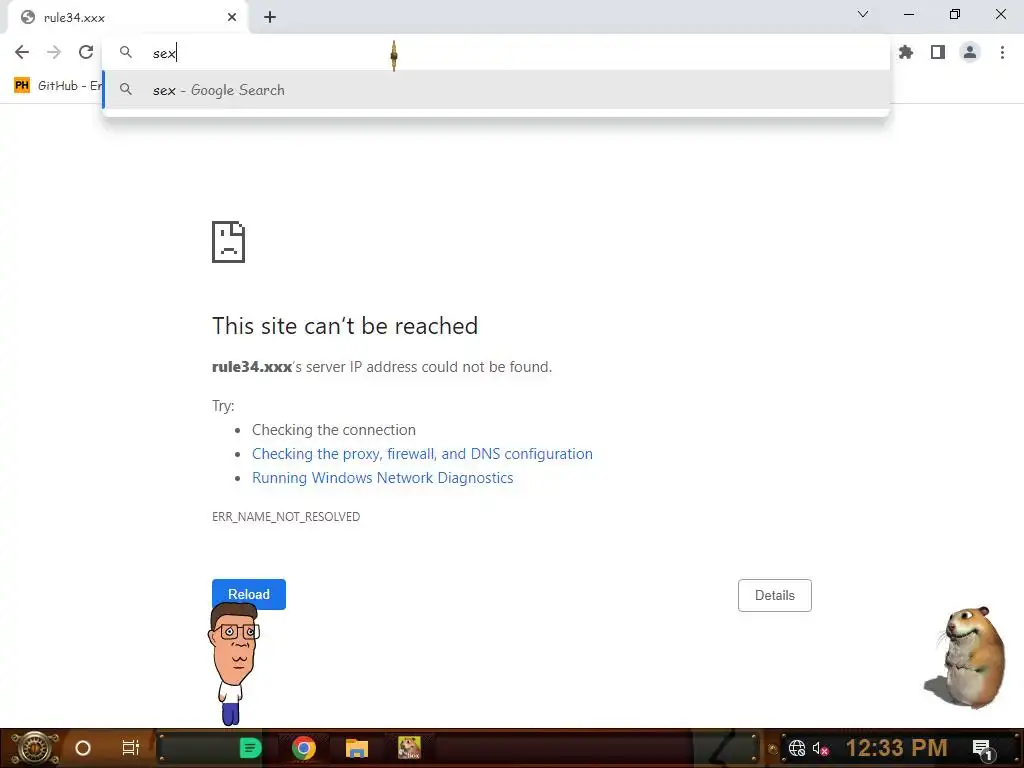Click the 'Checking the connection' bullet

[334, 430]
